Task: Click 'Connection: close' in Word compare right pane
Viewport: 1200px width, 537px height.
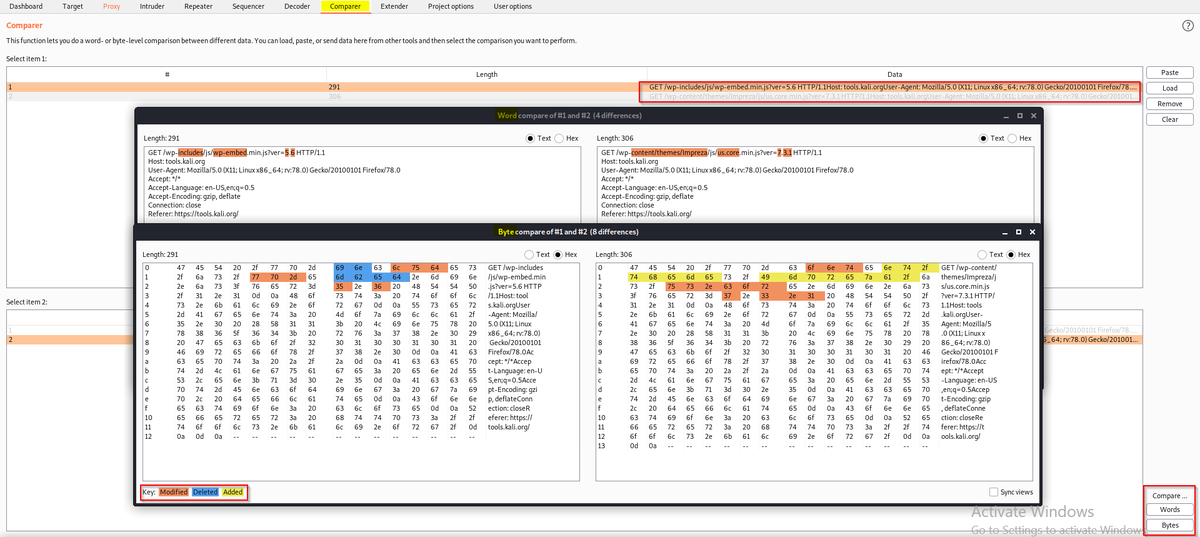Action: (x=629, y=204)
